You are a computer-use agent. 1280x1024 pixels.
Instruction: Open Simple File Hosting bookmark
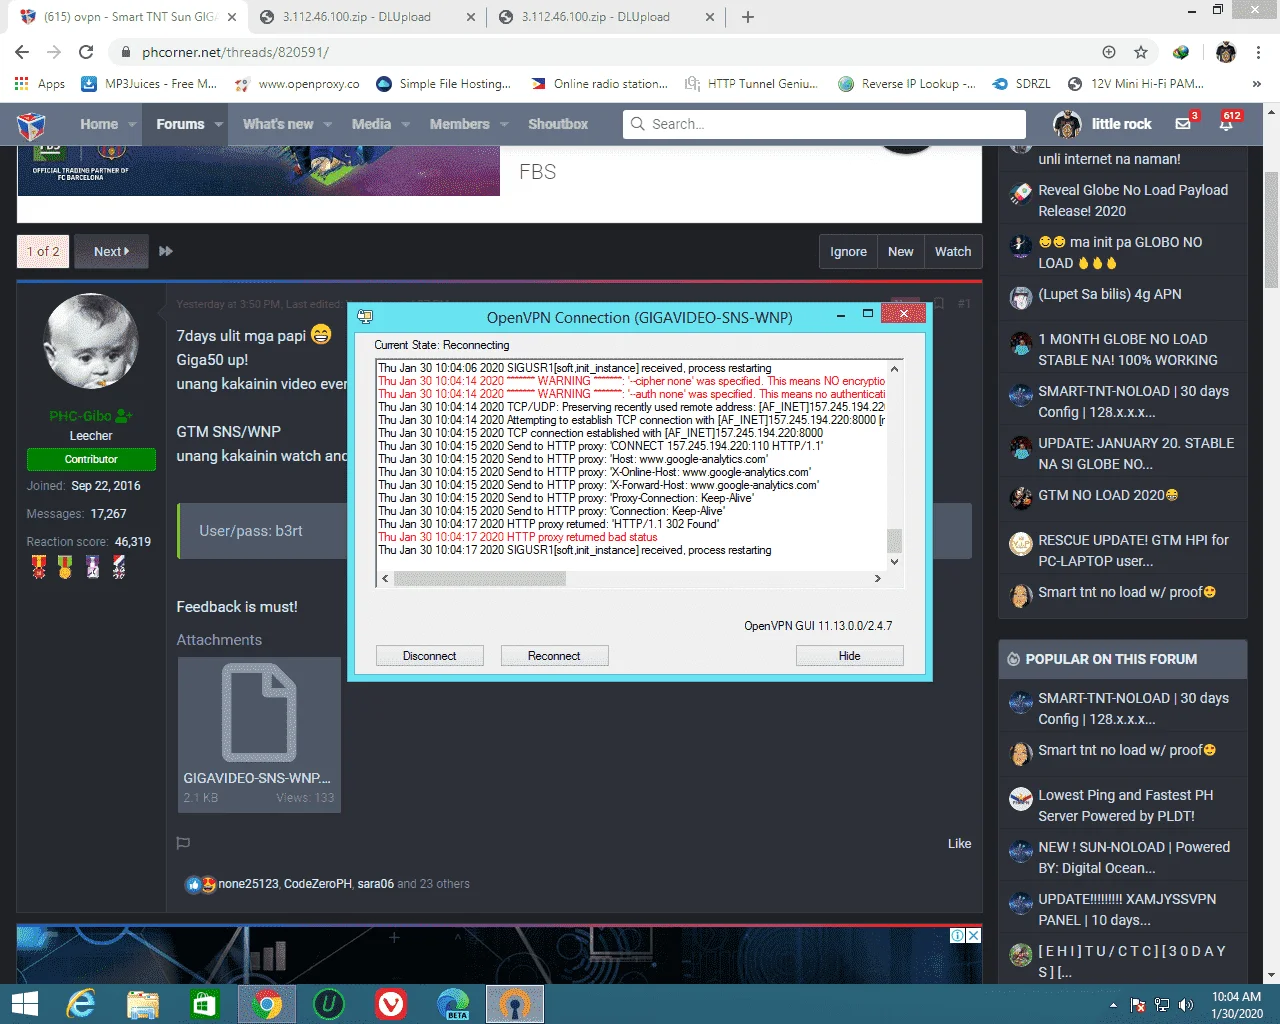pos(443,84)
